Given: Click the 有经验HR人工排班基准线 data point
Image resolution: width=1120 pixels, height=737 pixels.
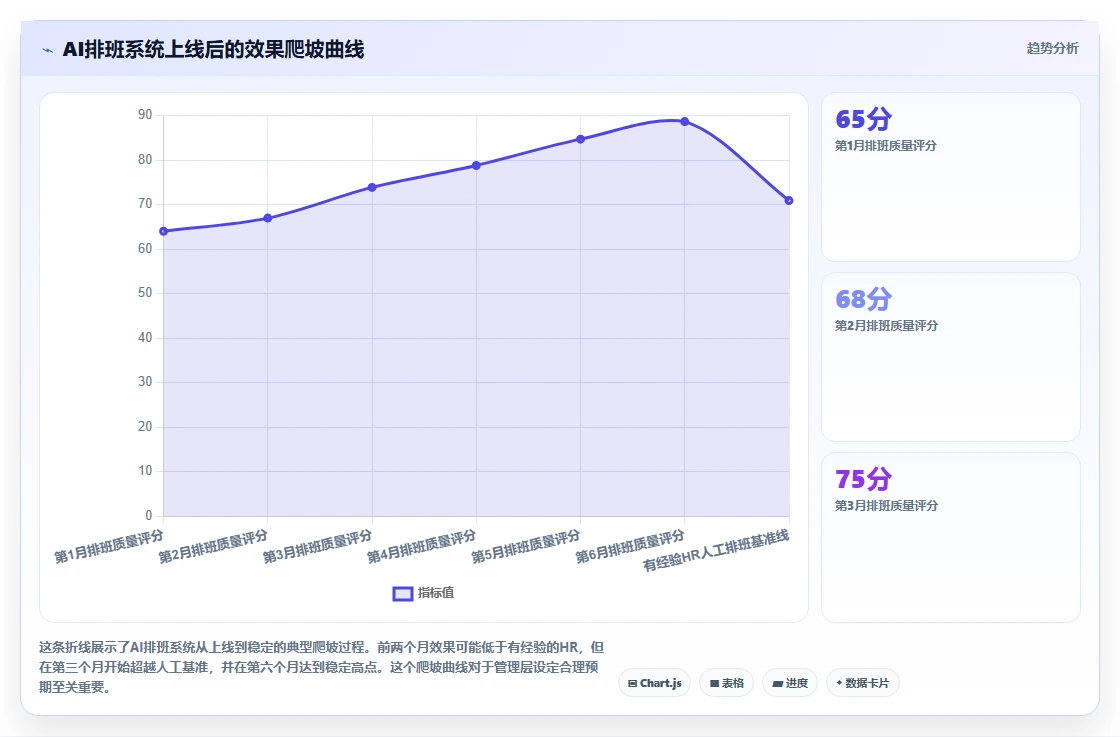Looking at the screenshot, I should tap(789, 200).
